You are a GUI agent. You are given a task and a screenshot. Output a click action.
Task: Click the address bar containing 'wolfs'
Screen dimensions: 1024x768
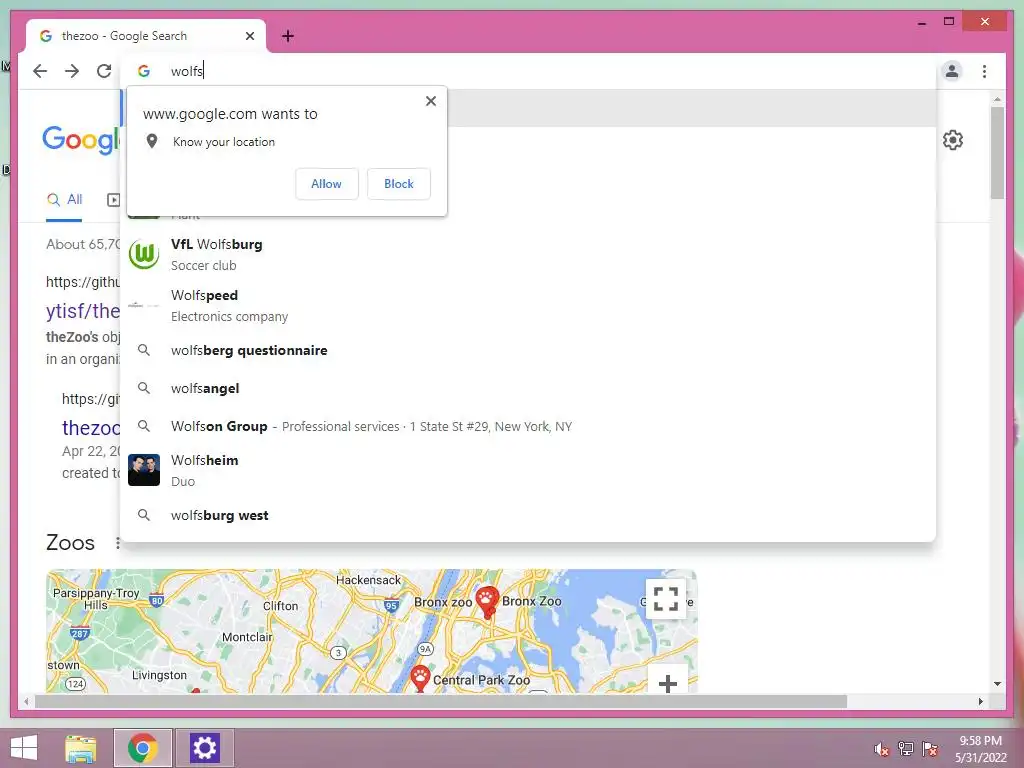pos(529,71)
